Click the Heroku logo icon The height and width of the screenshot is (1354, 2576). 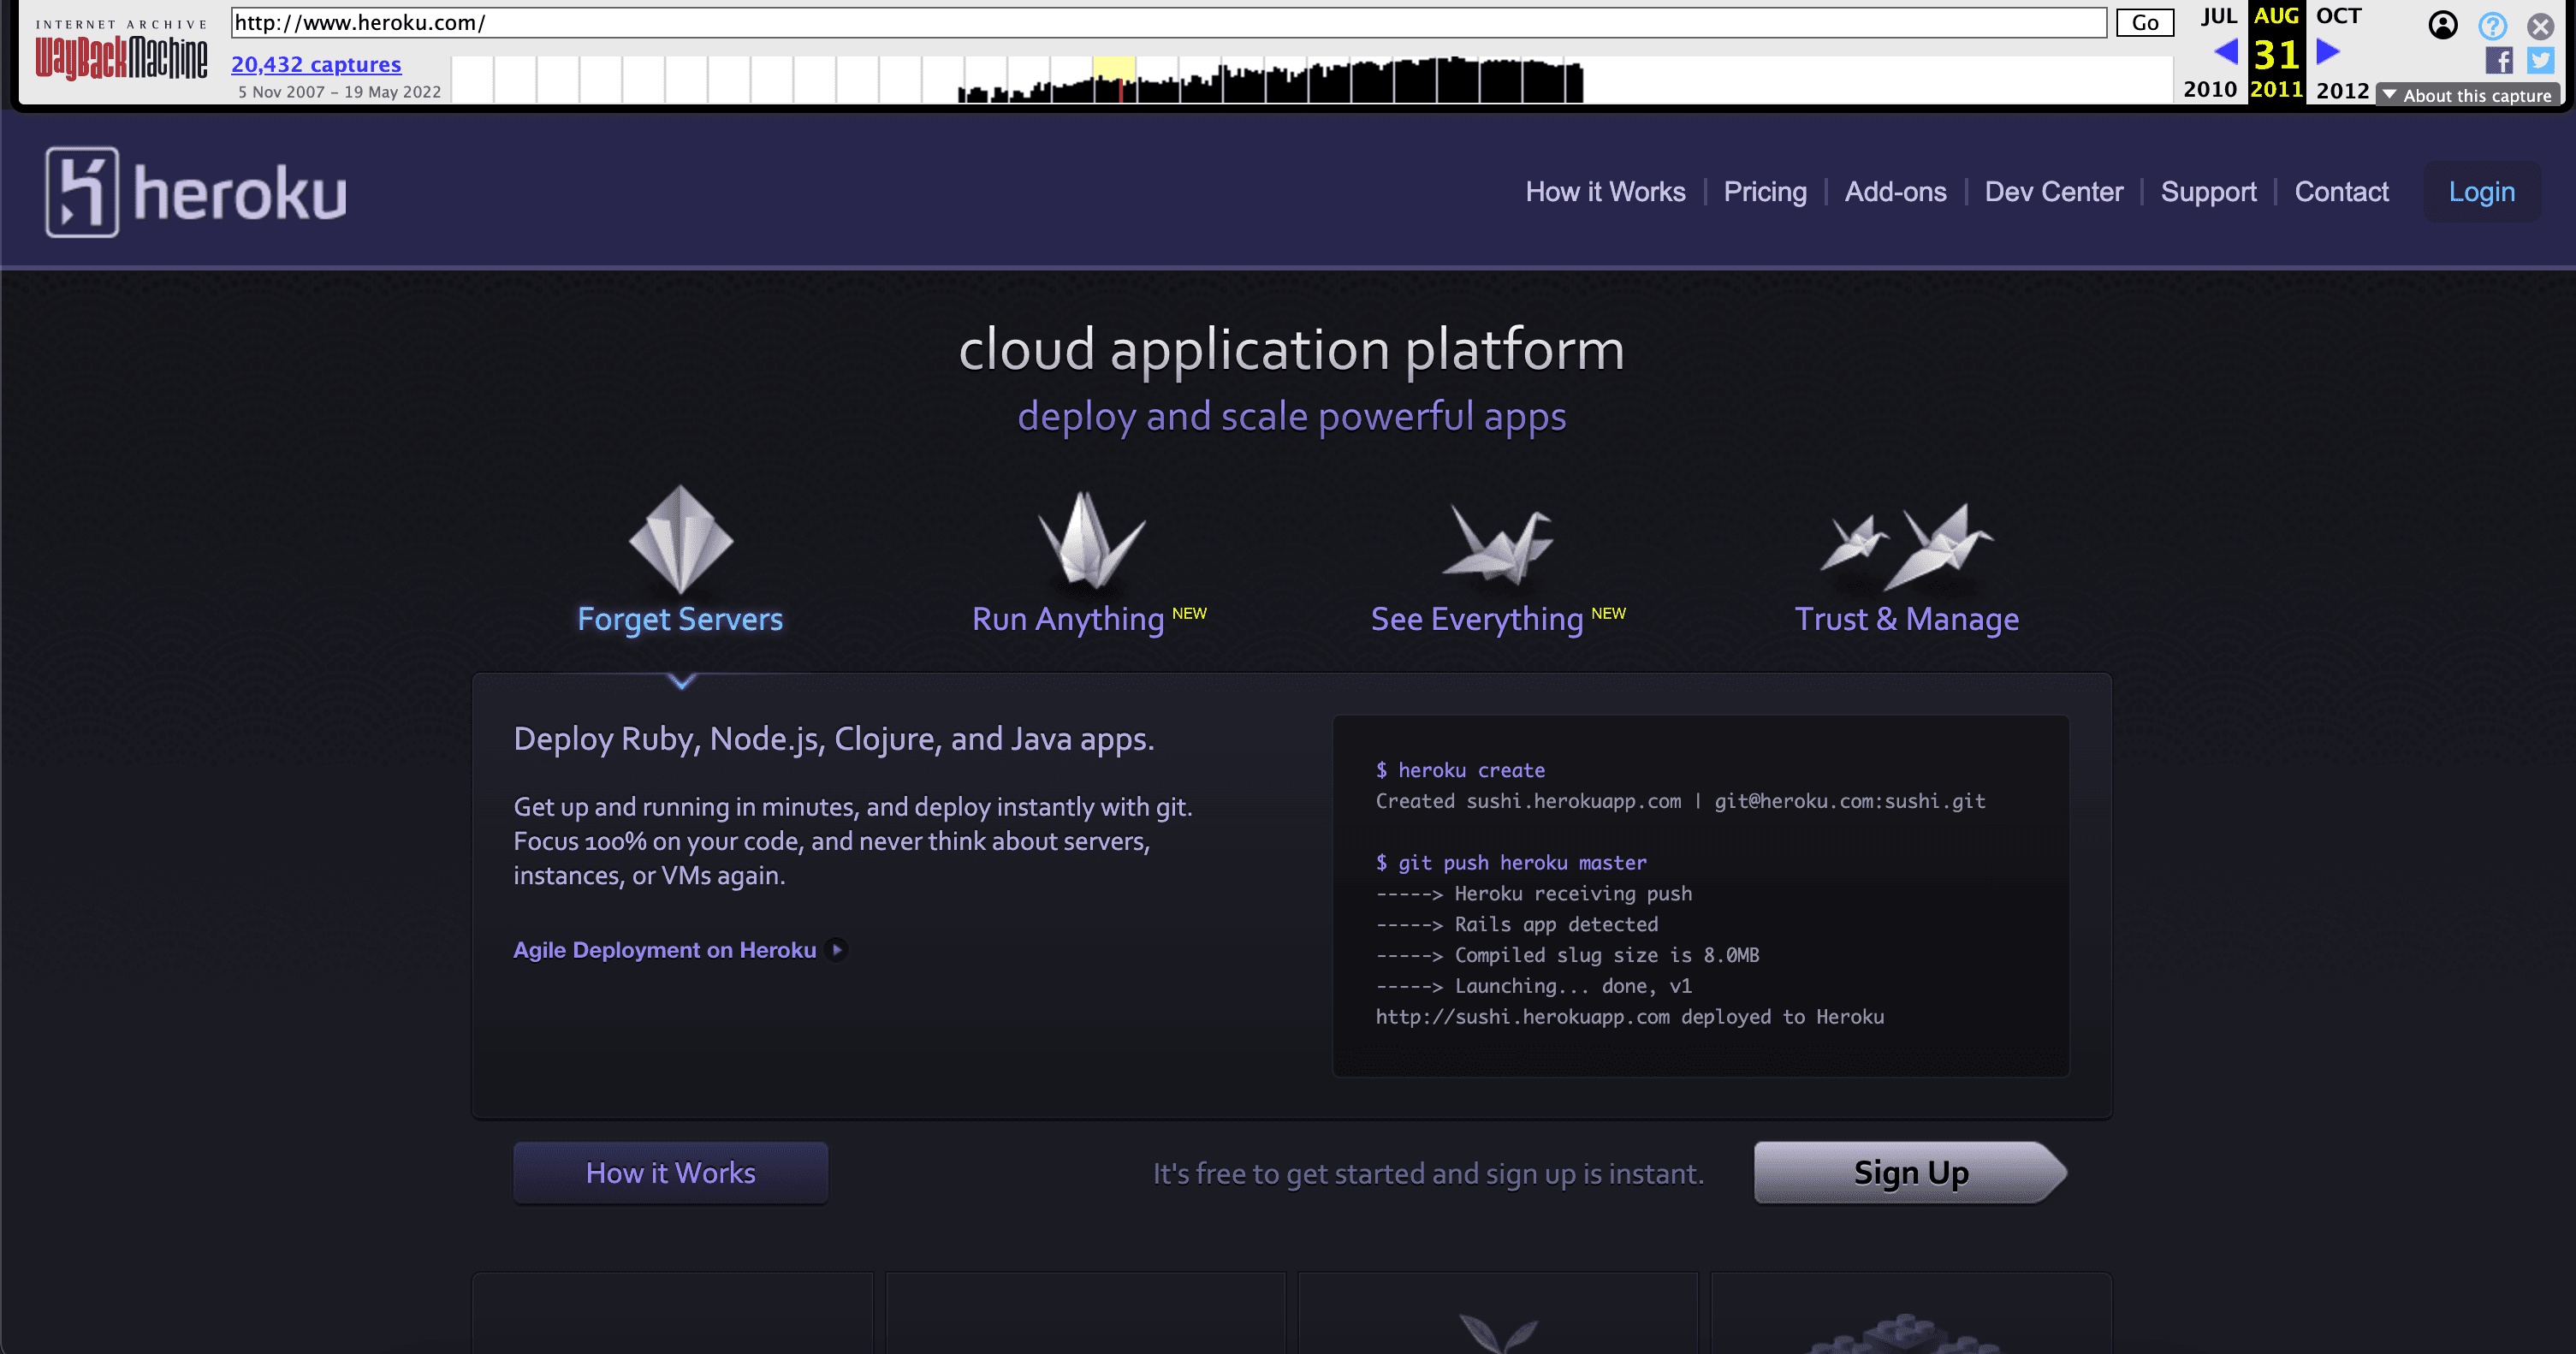click(82, 193)
